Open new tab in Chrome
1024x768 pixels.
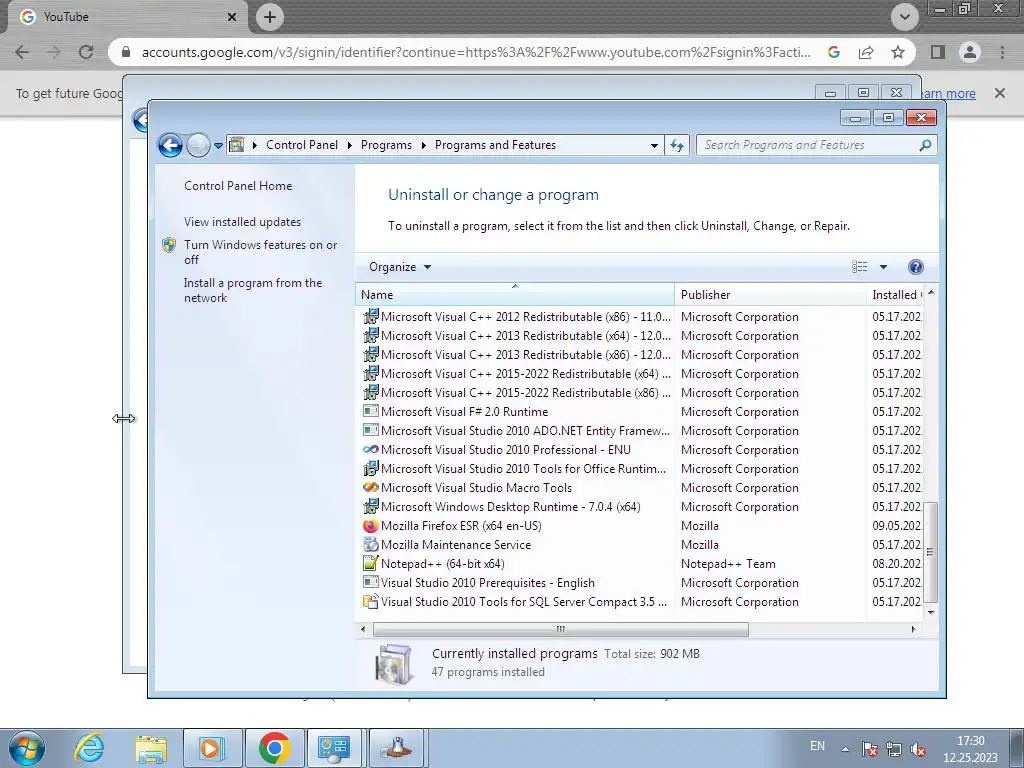point(270,17)
